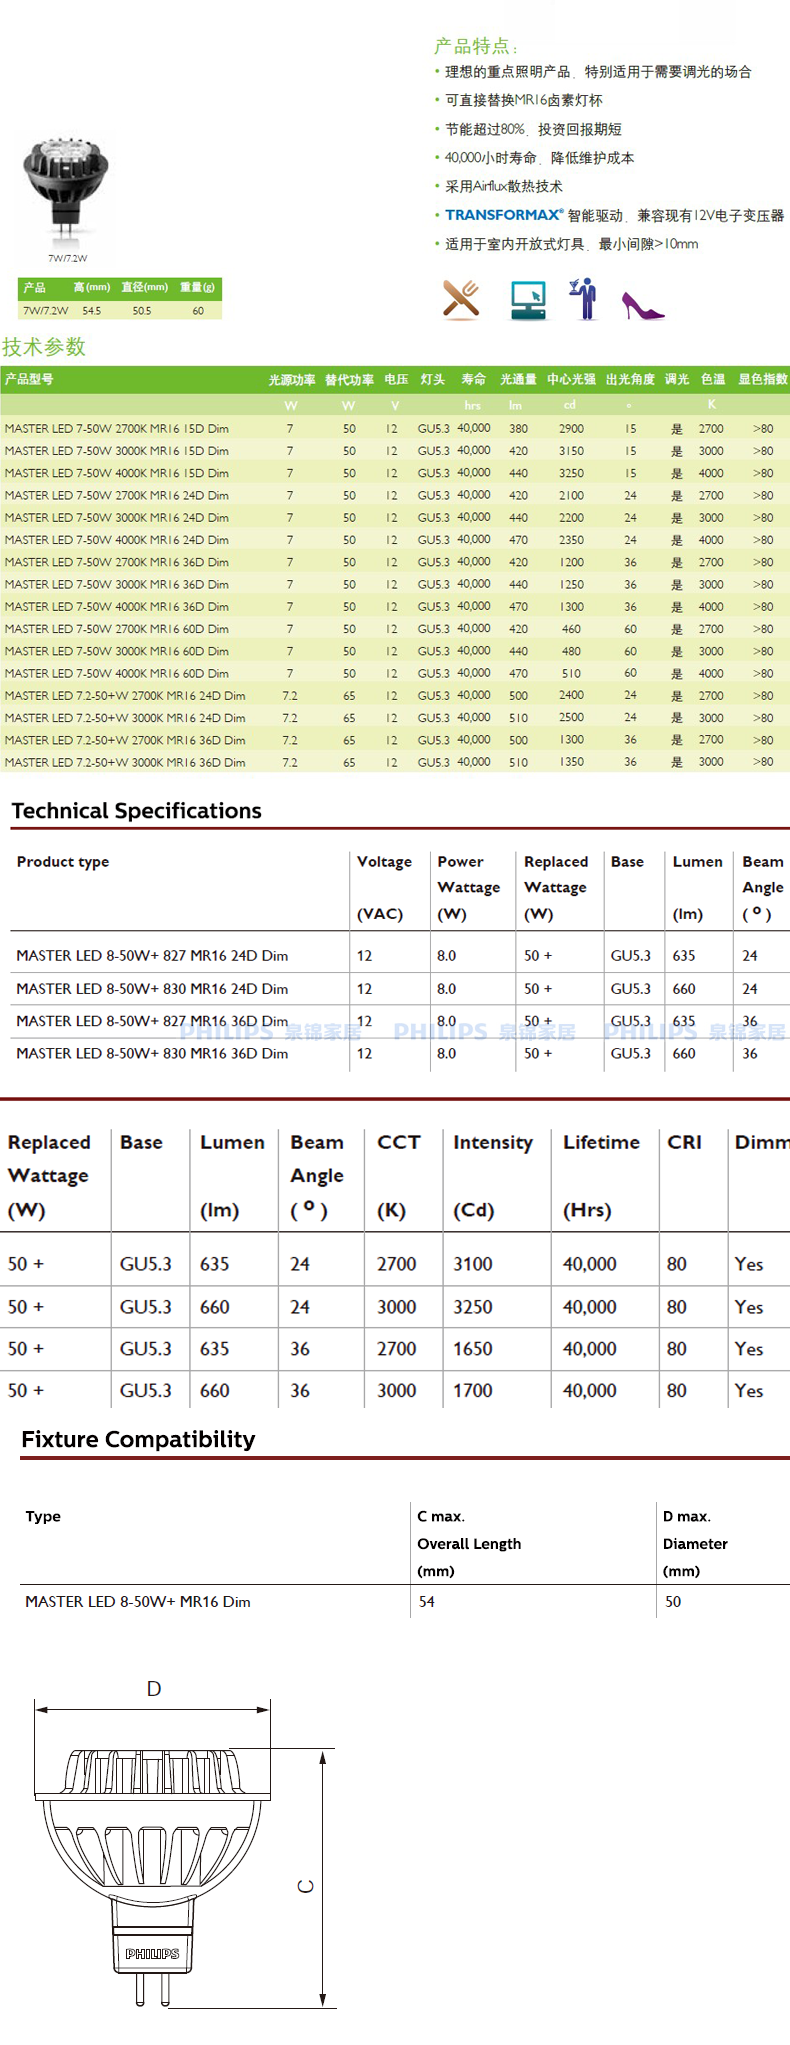Viewport: 790px width, 2045px height.
Task: Click the TRANSFORMAX brand text
Action: (x=504, y=215)
